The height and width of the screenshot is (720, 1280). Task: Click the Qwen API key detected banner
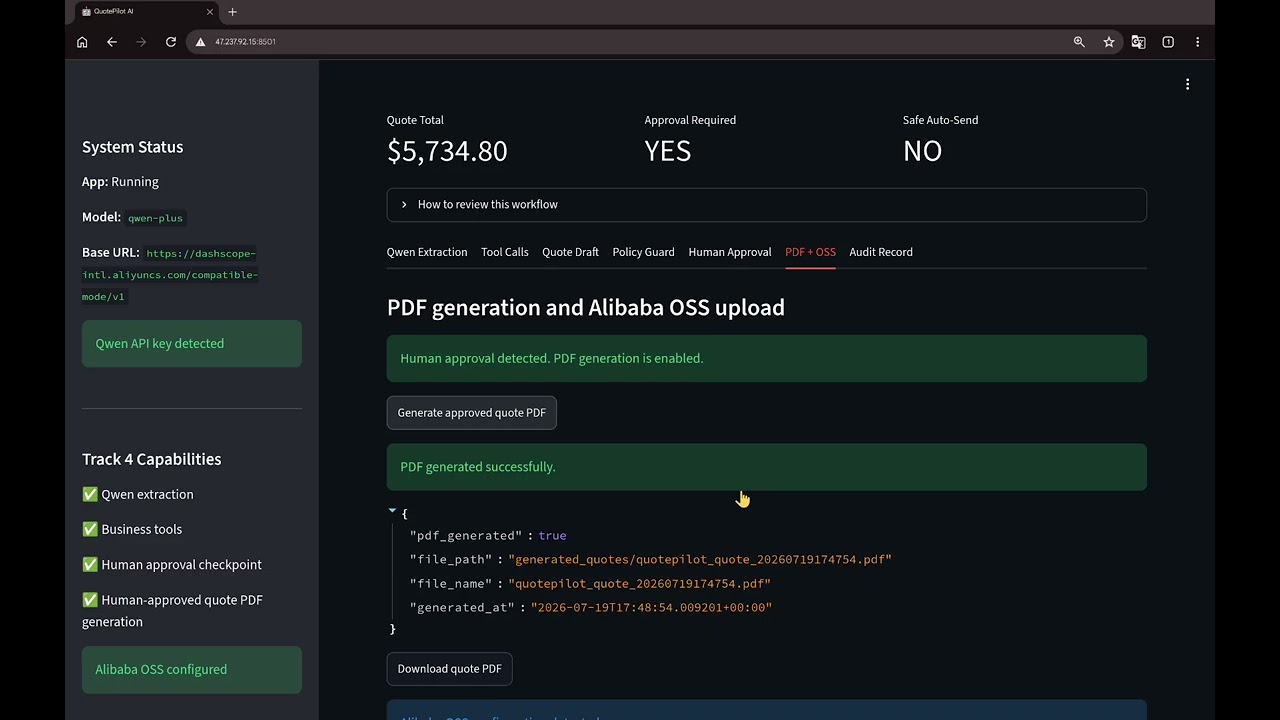191,343
